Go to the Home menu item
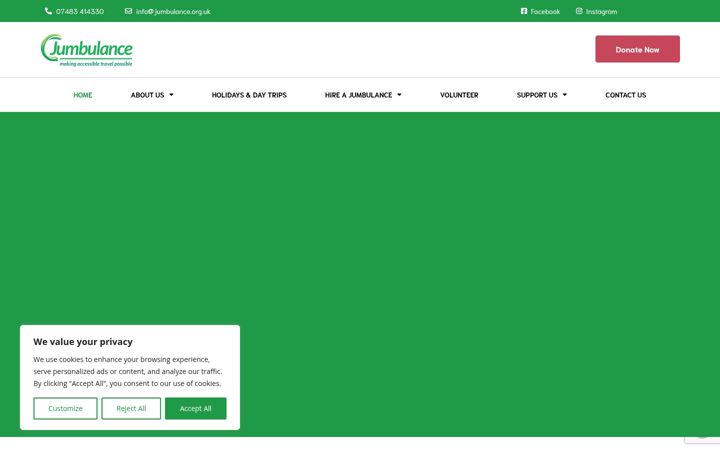This screenshot has width=720, height=450. coord(83,95)
